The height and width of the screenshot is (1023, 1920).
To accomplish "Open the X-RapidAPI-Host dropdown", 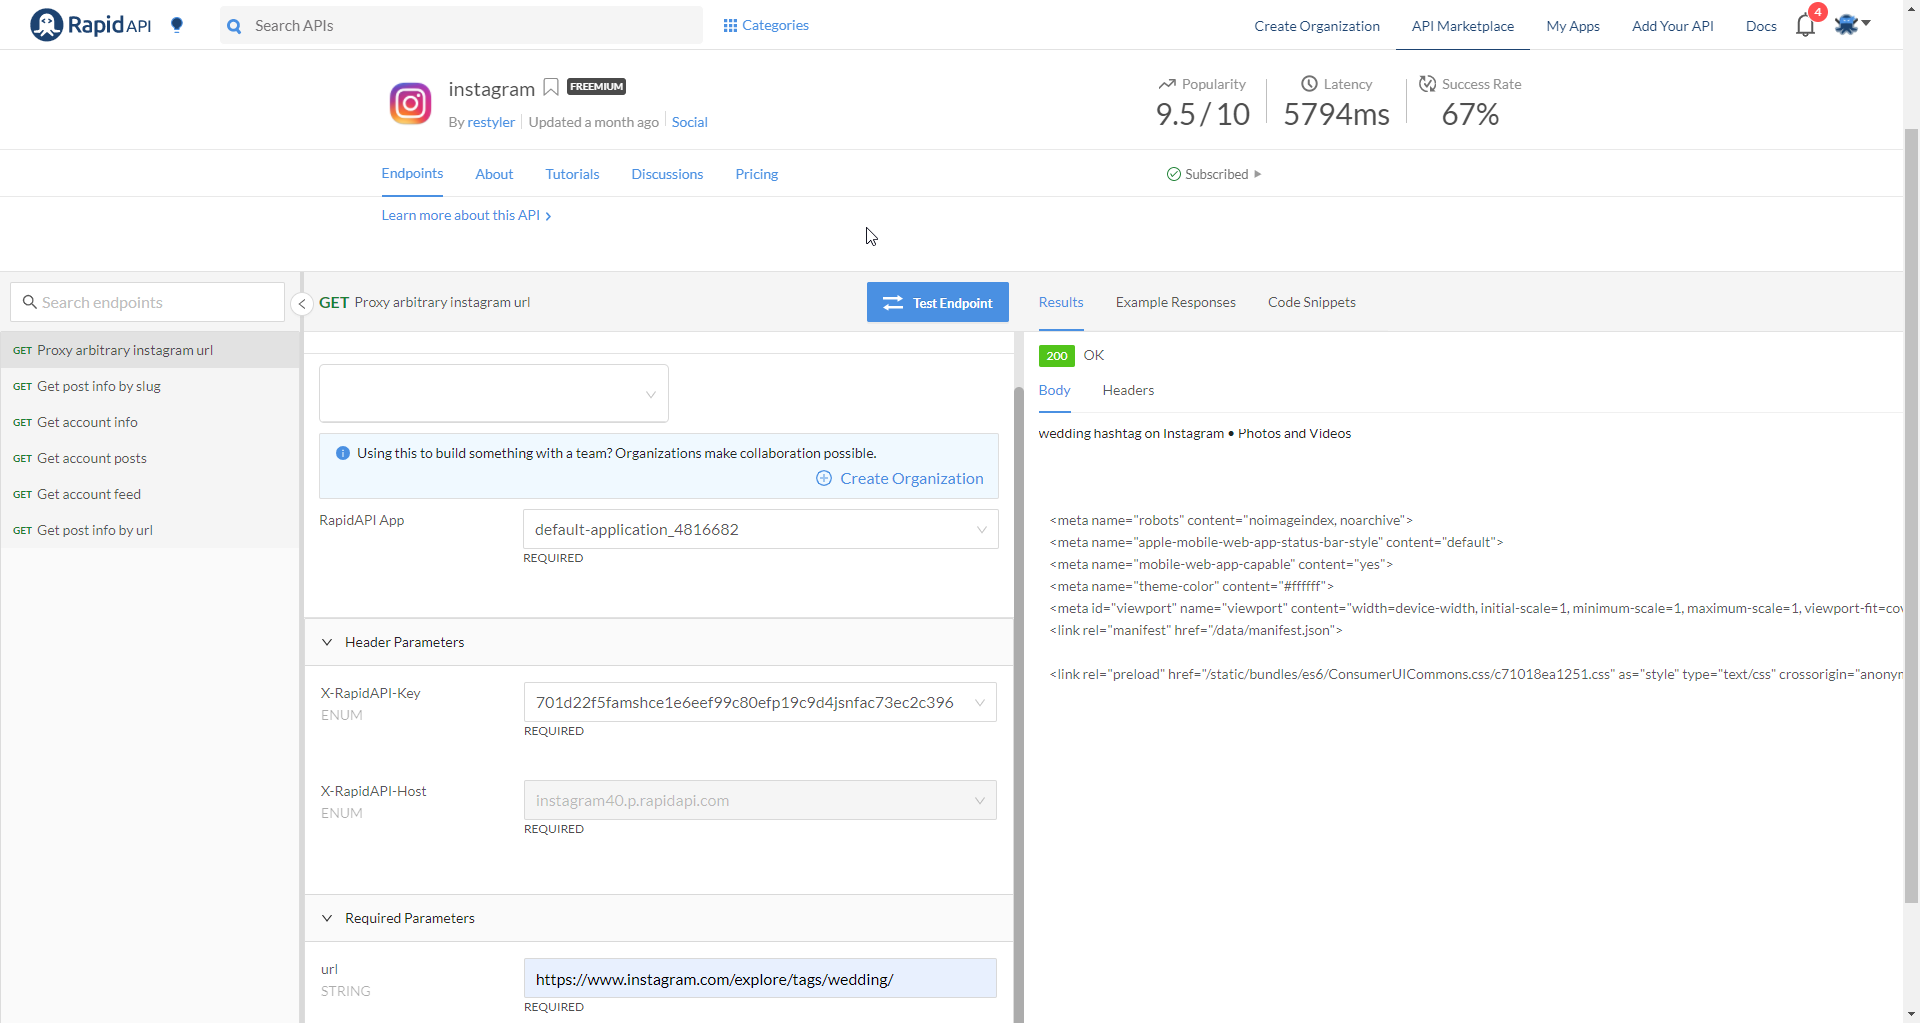I will (981, 800).
